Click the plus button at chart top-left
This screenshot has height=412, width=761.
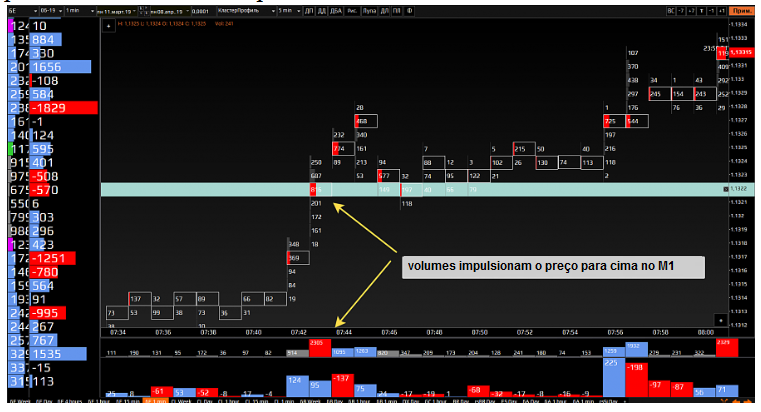(x=107, y=25)
